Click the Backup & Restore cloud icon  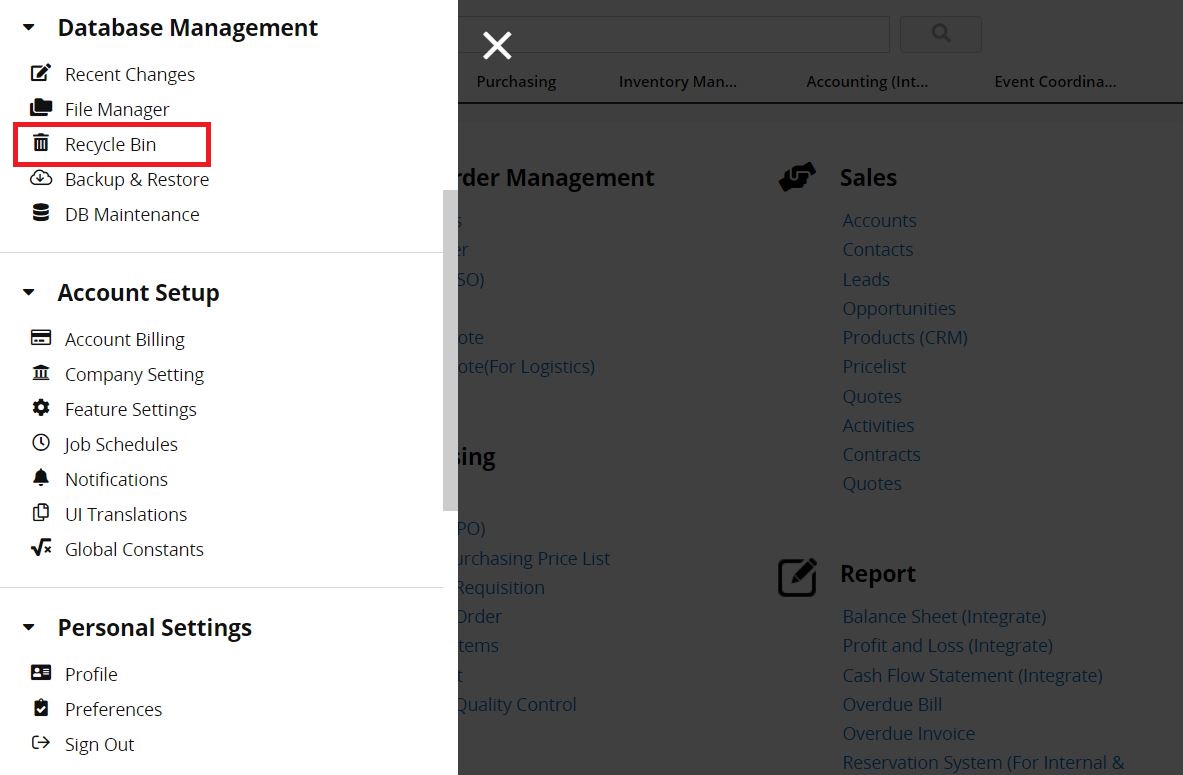tap(41, 178)
